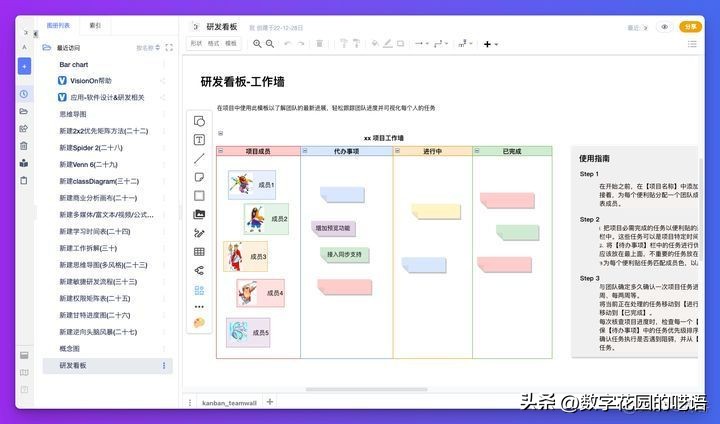
Task: Open the recent clock icon in sidebar
Action: [24, 94]
